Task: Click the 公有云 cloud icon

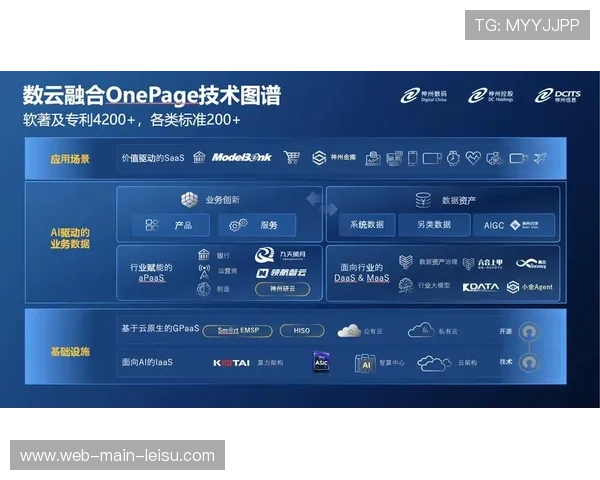Action: 349,330
